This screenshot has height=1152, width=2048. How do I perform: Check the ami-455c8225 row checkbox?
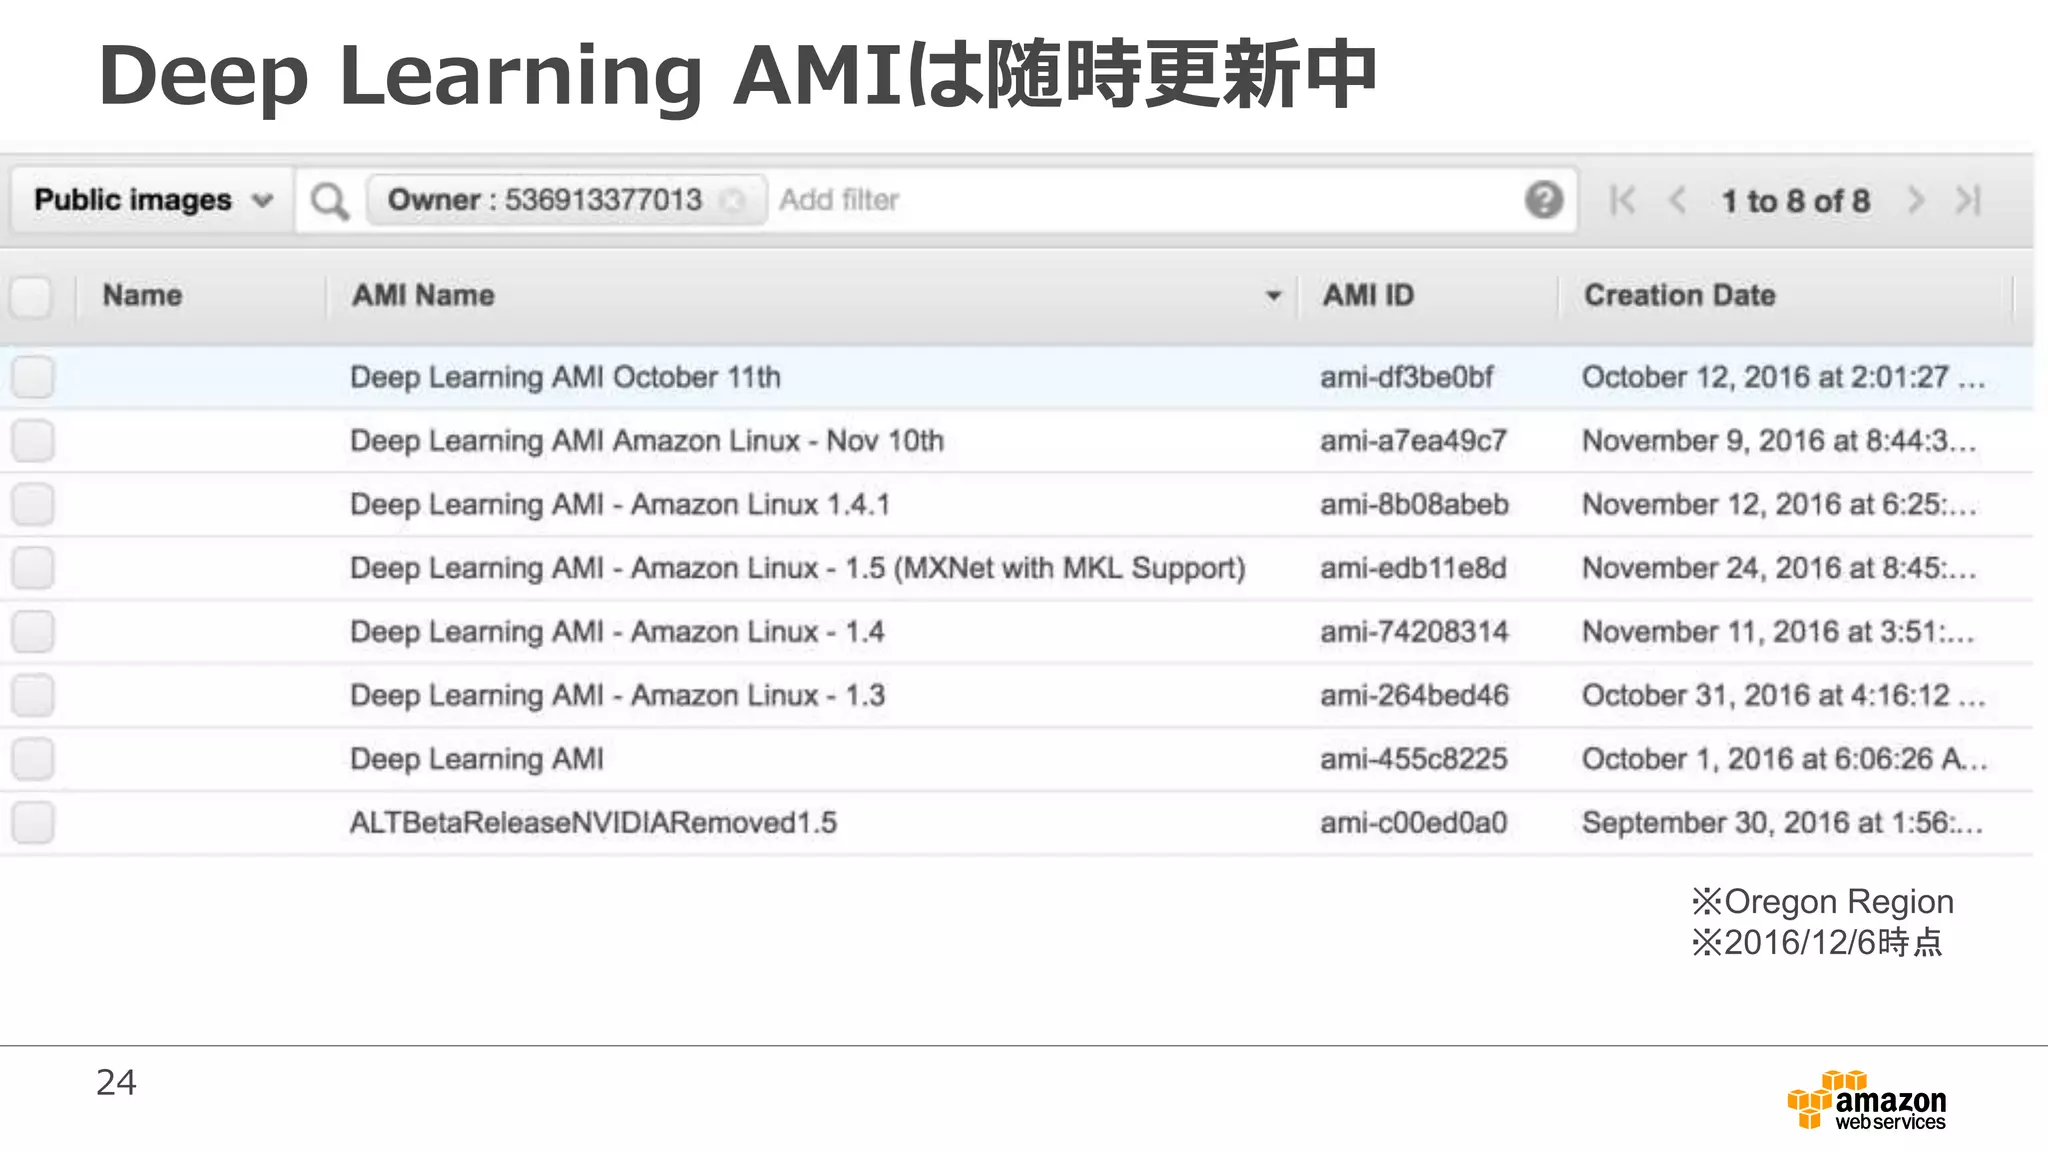coord(33,759)
